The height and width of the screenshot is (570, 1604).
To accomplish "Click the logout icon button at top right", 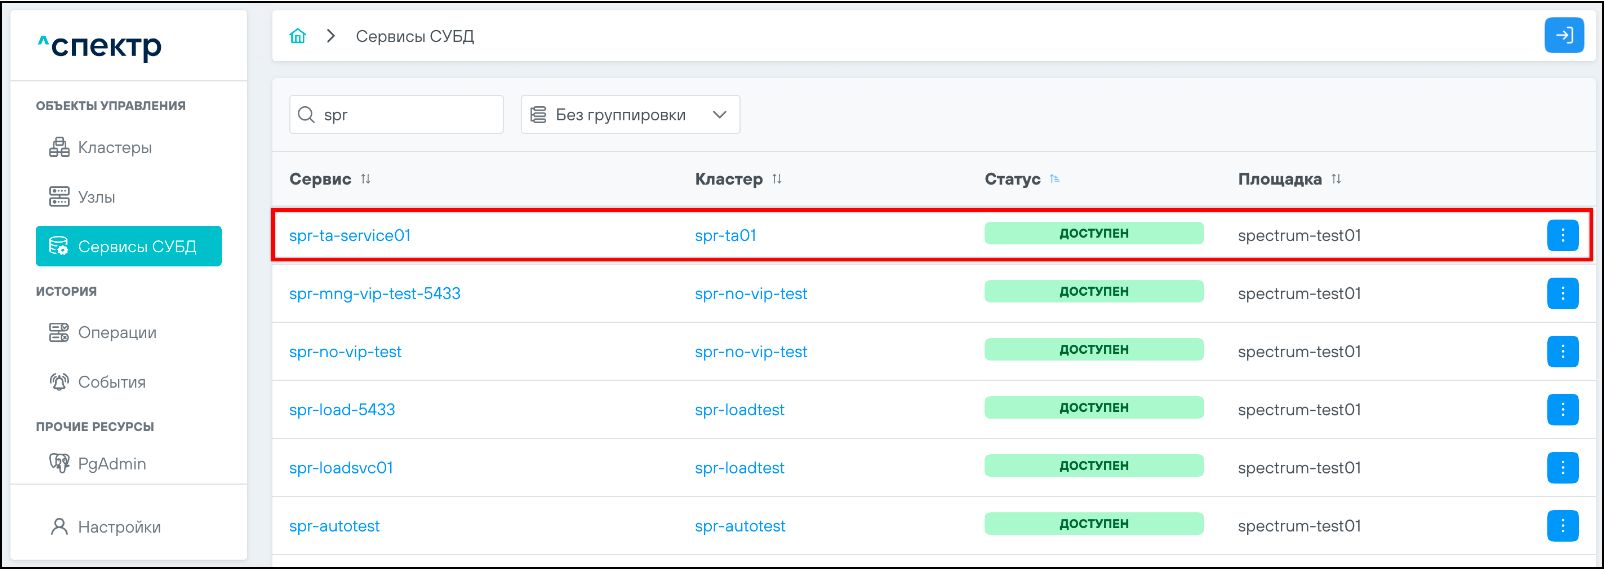I will 1563,36.
